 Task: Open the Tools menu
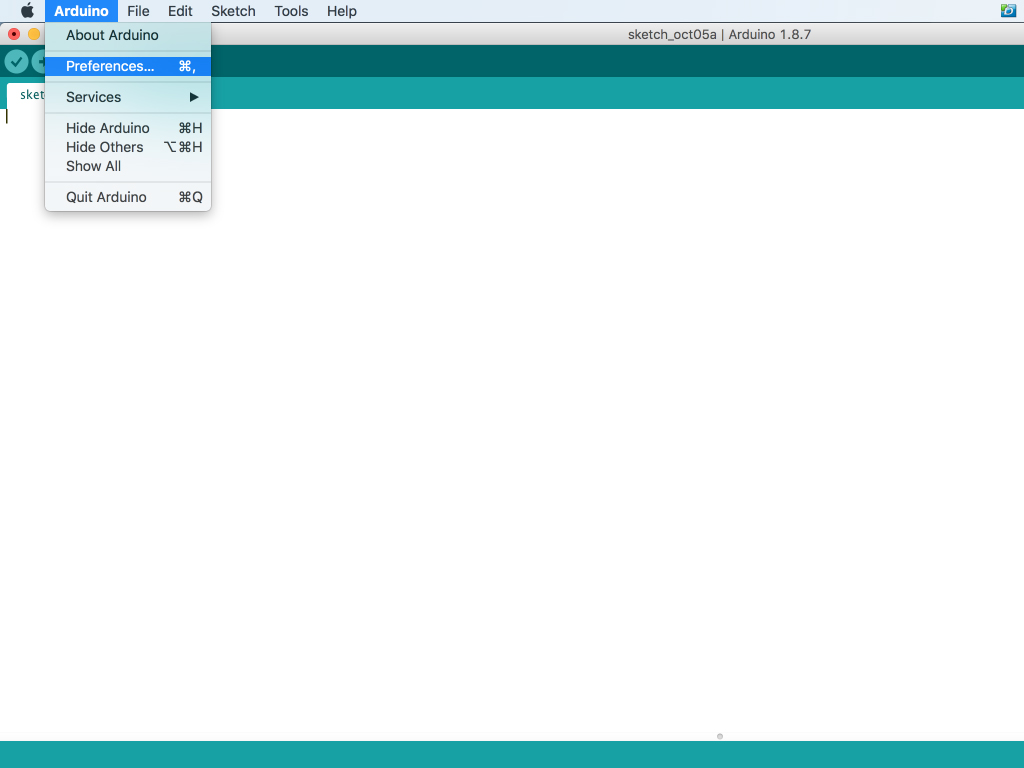pos(291,11)
